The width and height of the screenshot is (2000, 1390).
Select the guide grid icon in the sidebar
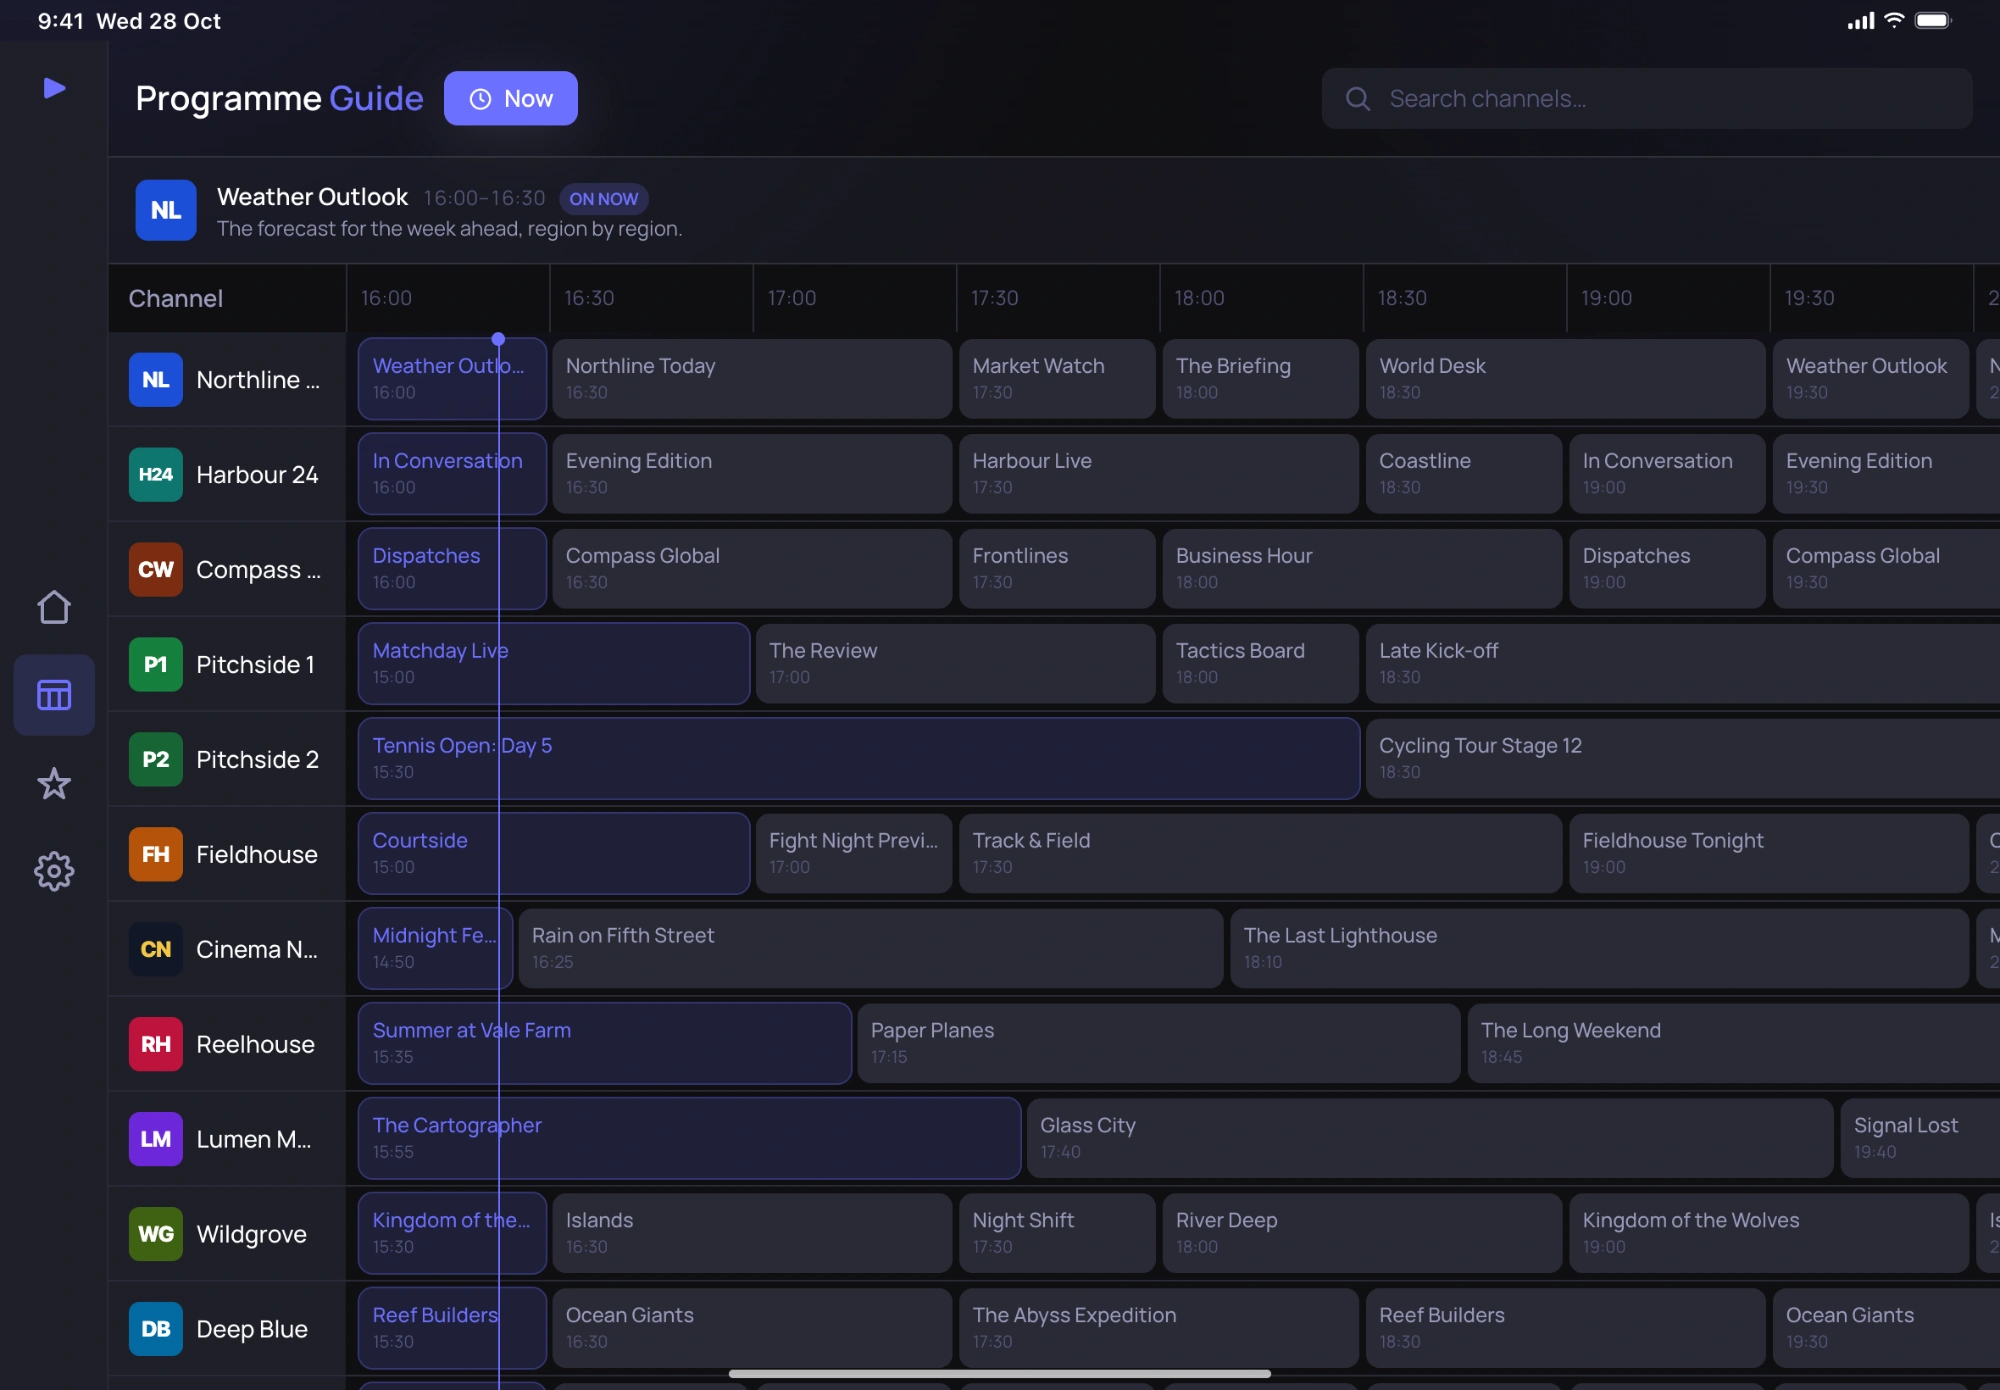54,695
